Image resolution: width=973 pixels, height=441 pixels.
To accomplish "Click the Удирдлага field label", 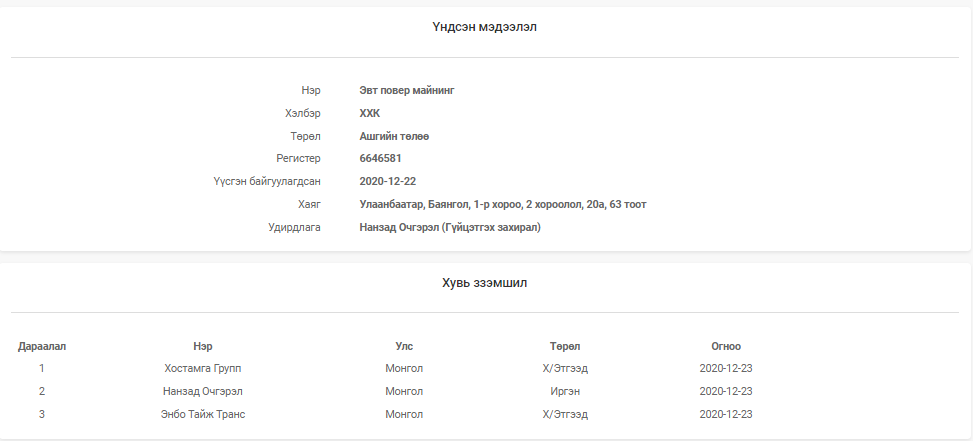I will pyautogui.click(x=294, y=228).
